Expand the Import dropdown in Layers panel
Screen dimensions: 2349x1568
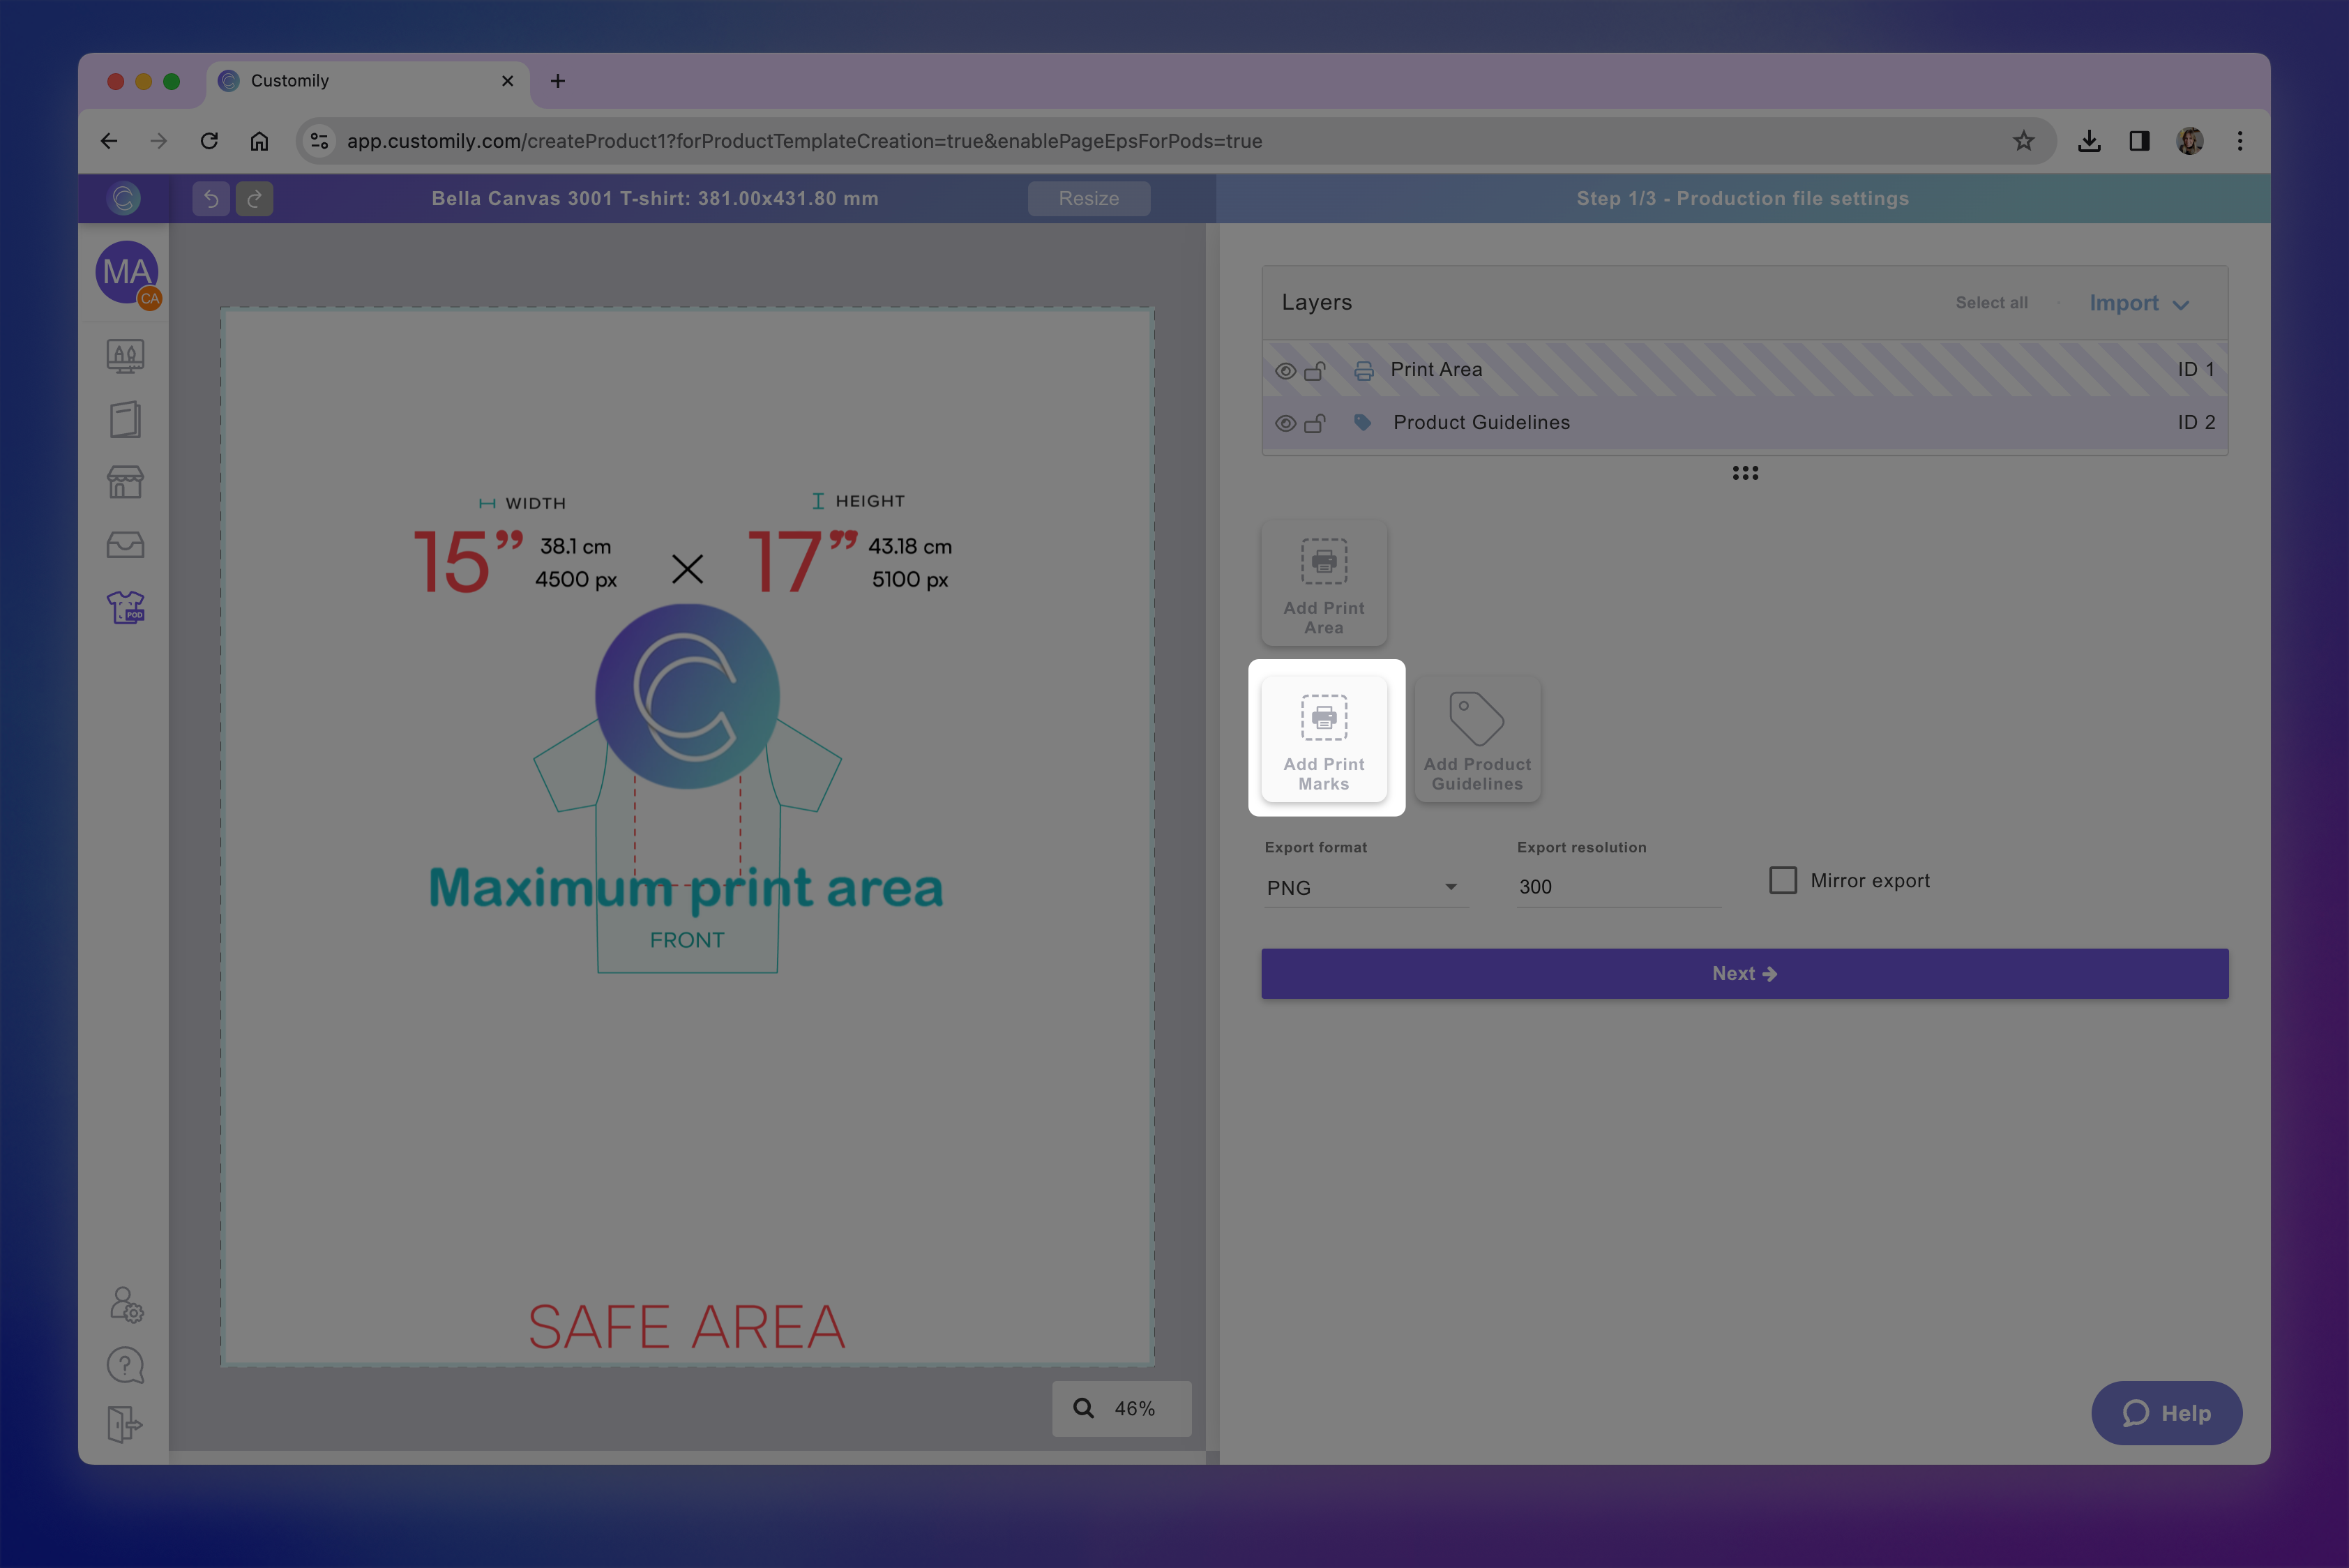pyautogui.click(x=2138, y=303)
